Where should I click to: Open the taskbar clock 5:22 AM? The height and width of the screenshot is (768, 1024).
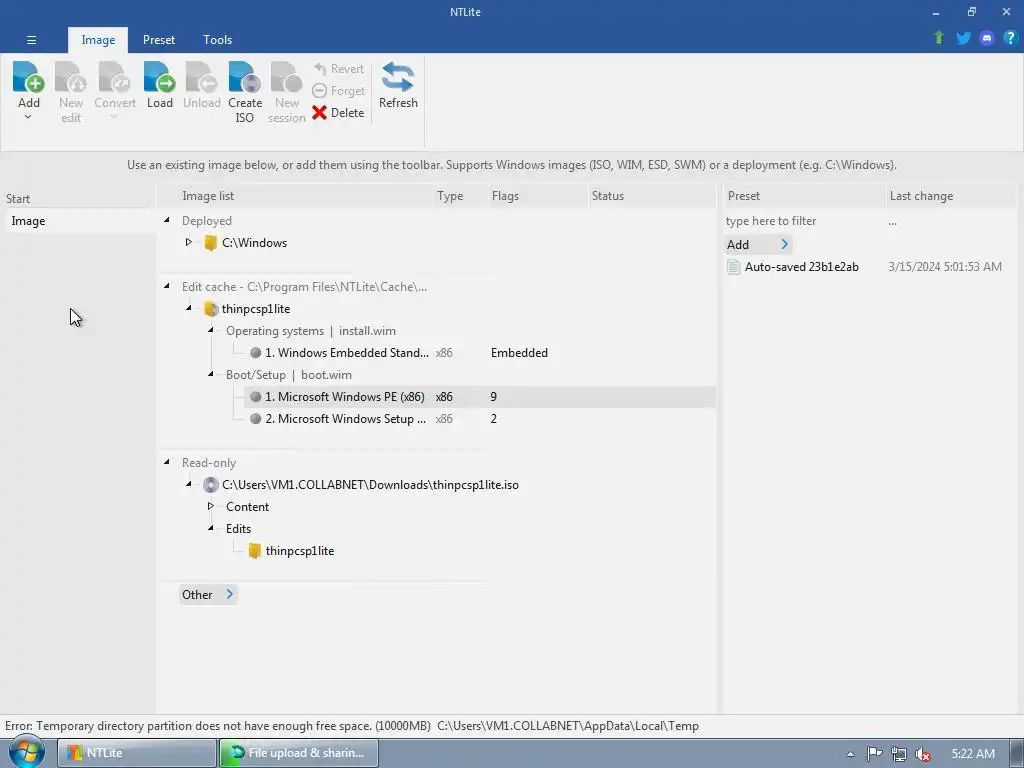[972, 754]
